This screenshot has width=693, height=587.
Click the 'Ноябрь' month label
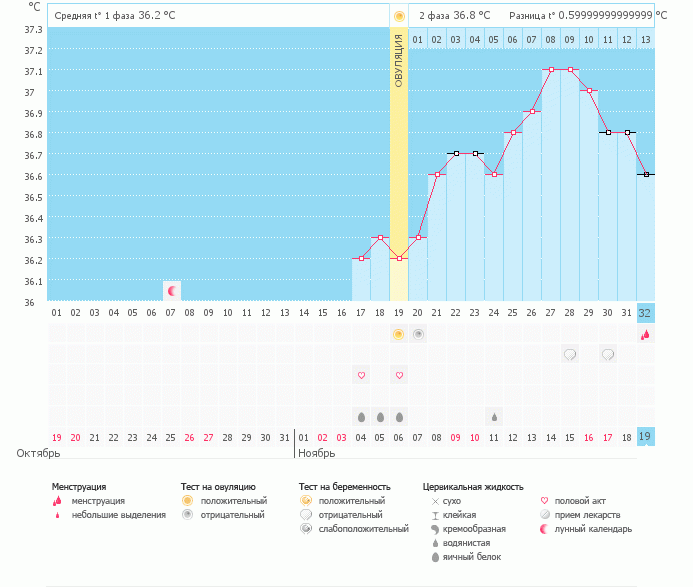316,454
